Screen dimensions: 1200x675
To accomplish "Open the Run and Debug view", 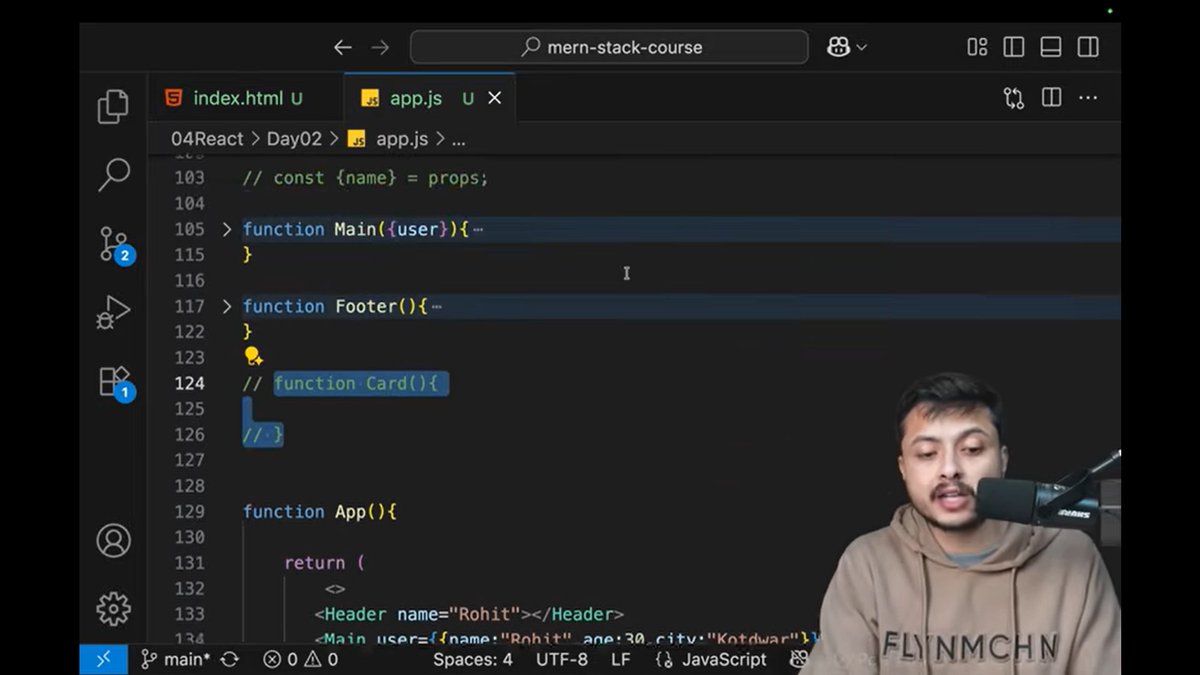I will click(x=112, y=312).
